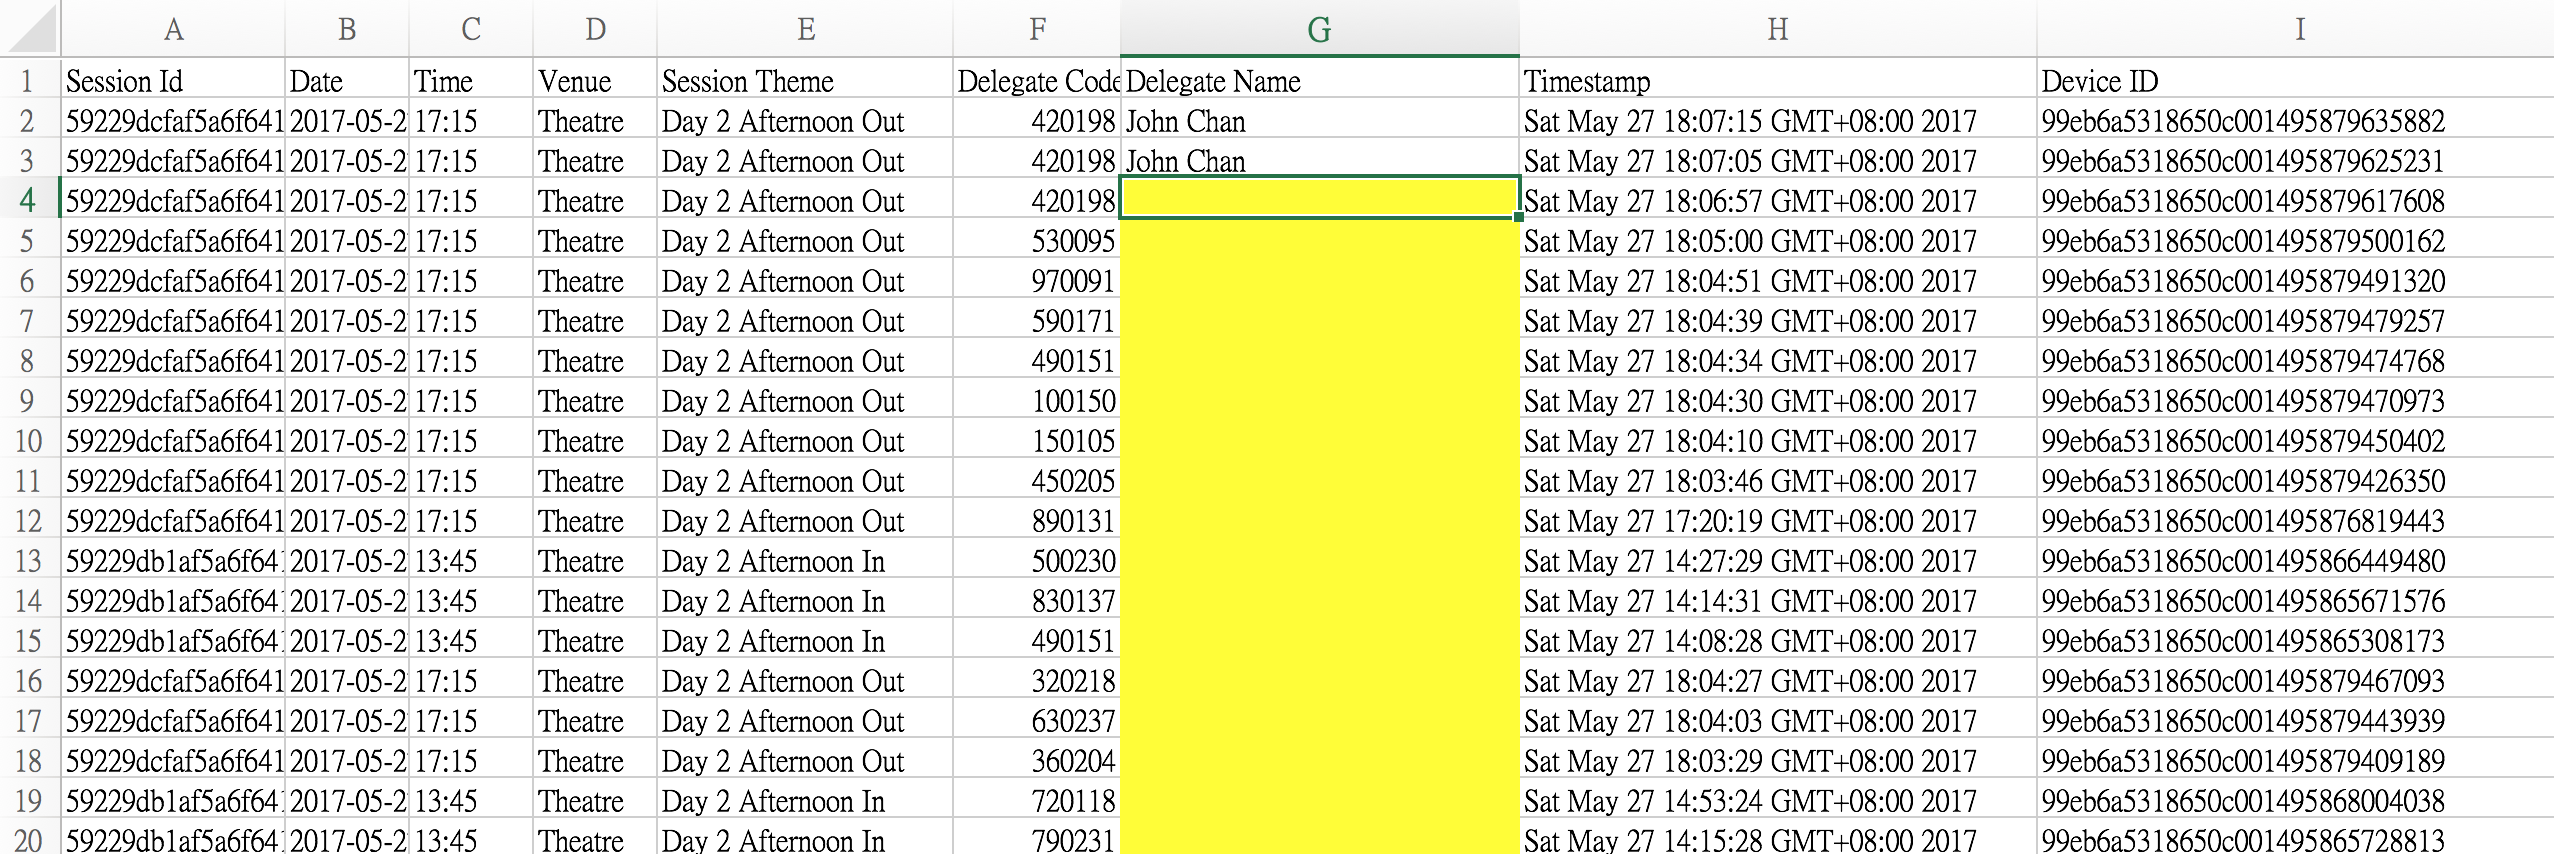Click the fill handle of cell G4
Viewport: 2554px width, 854px height.
pos(1518,216)
